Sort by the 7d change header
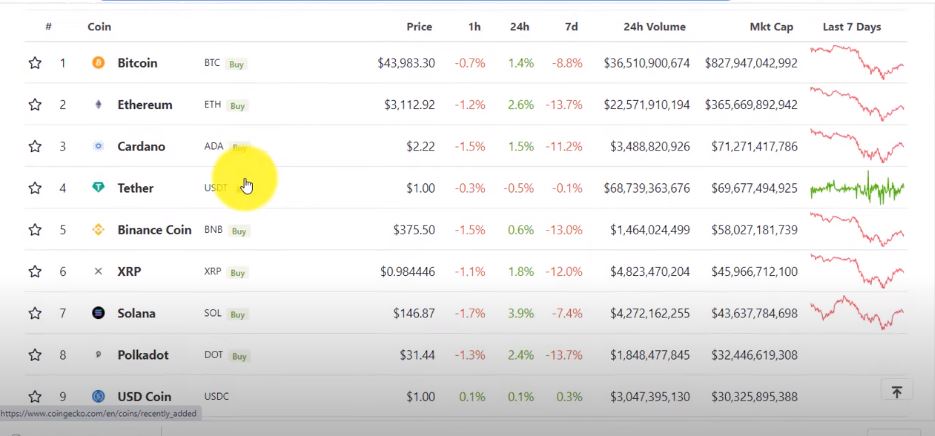Screen dimensions: 935x436 (571, 27)
